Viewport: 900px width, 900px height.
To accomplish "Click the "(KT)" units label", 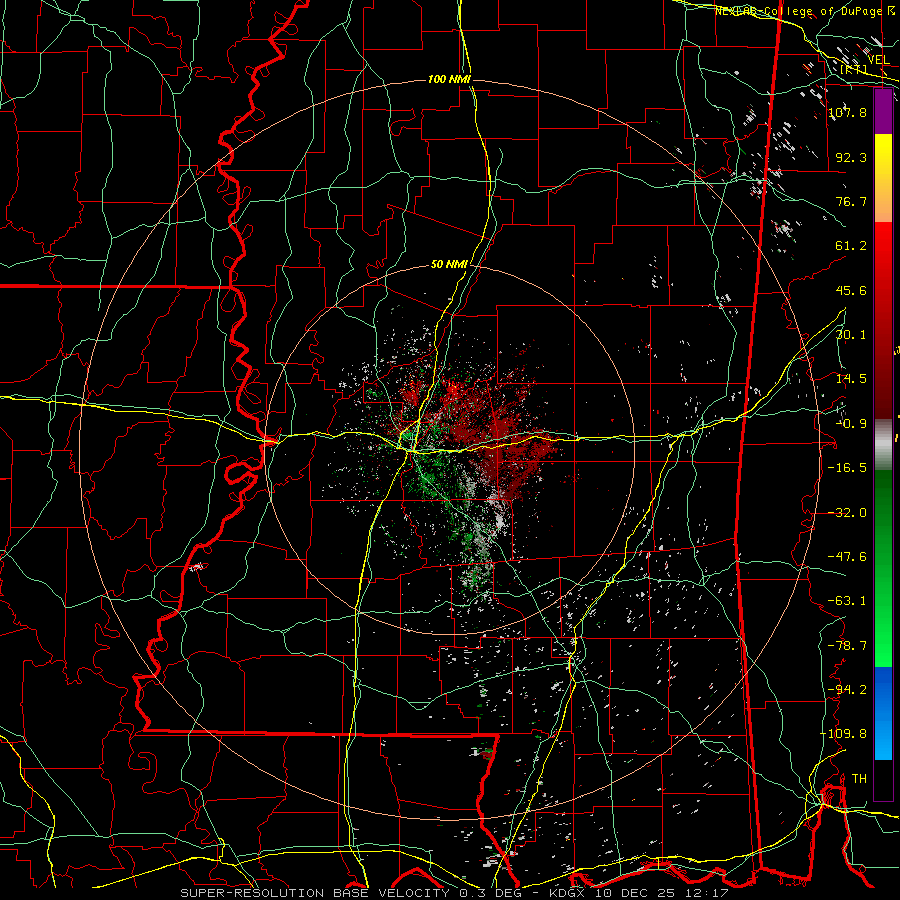I will click(854, 69).
